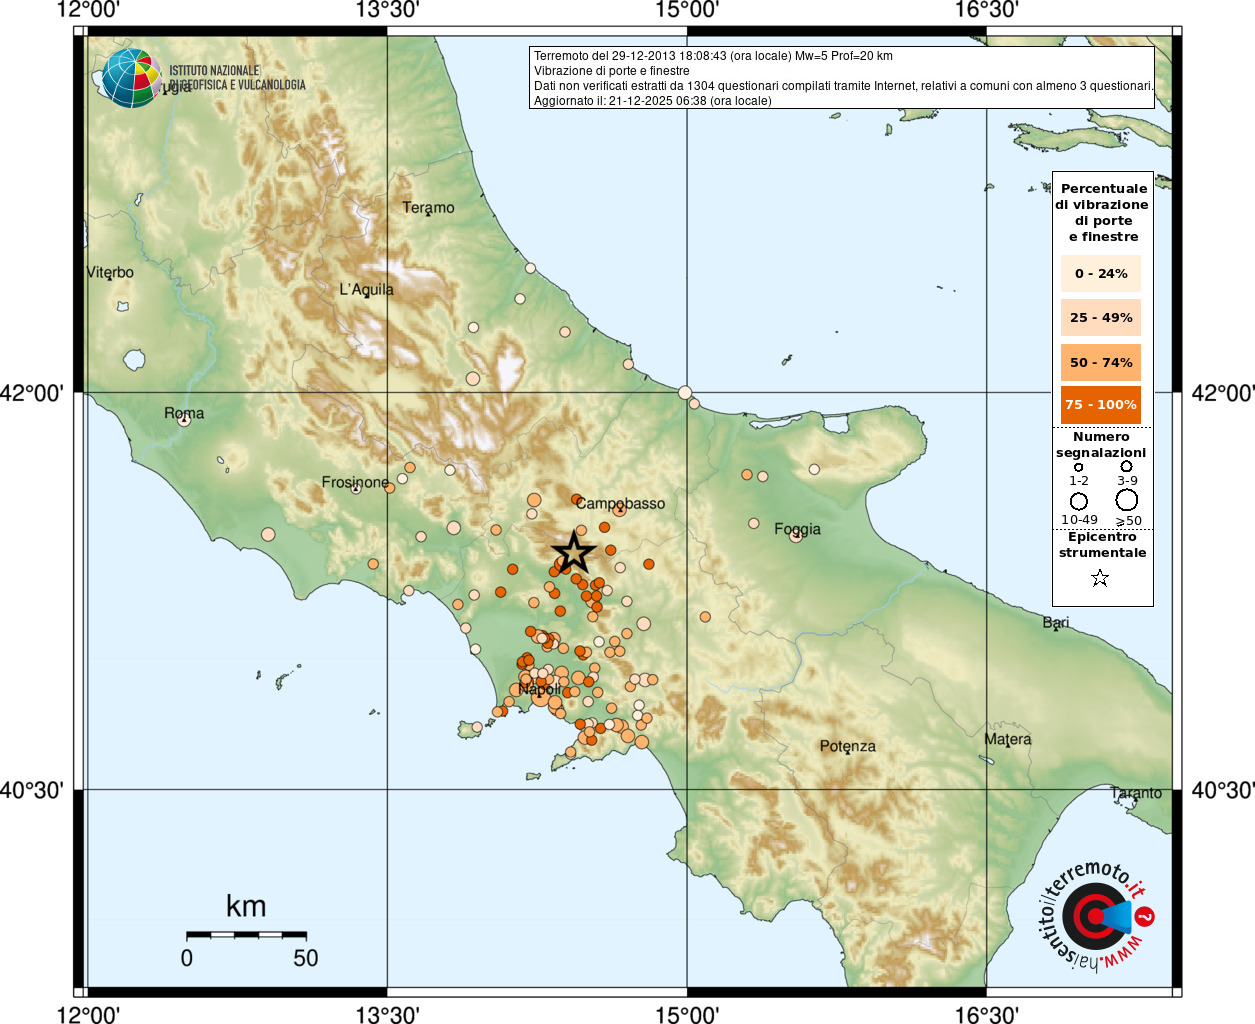Screen dimensions: 1255x1024
Task: Click the data circle at the 42°00' and 15°00' gridline crossing
Action: click(x=685, y=392)
